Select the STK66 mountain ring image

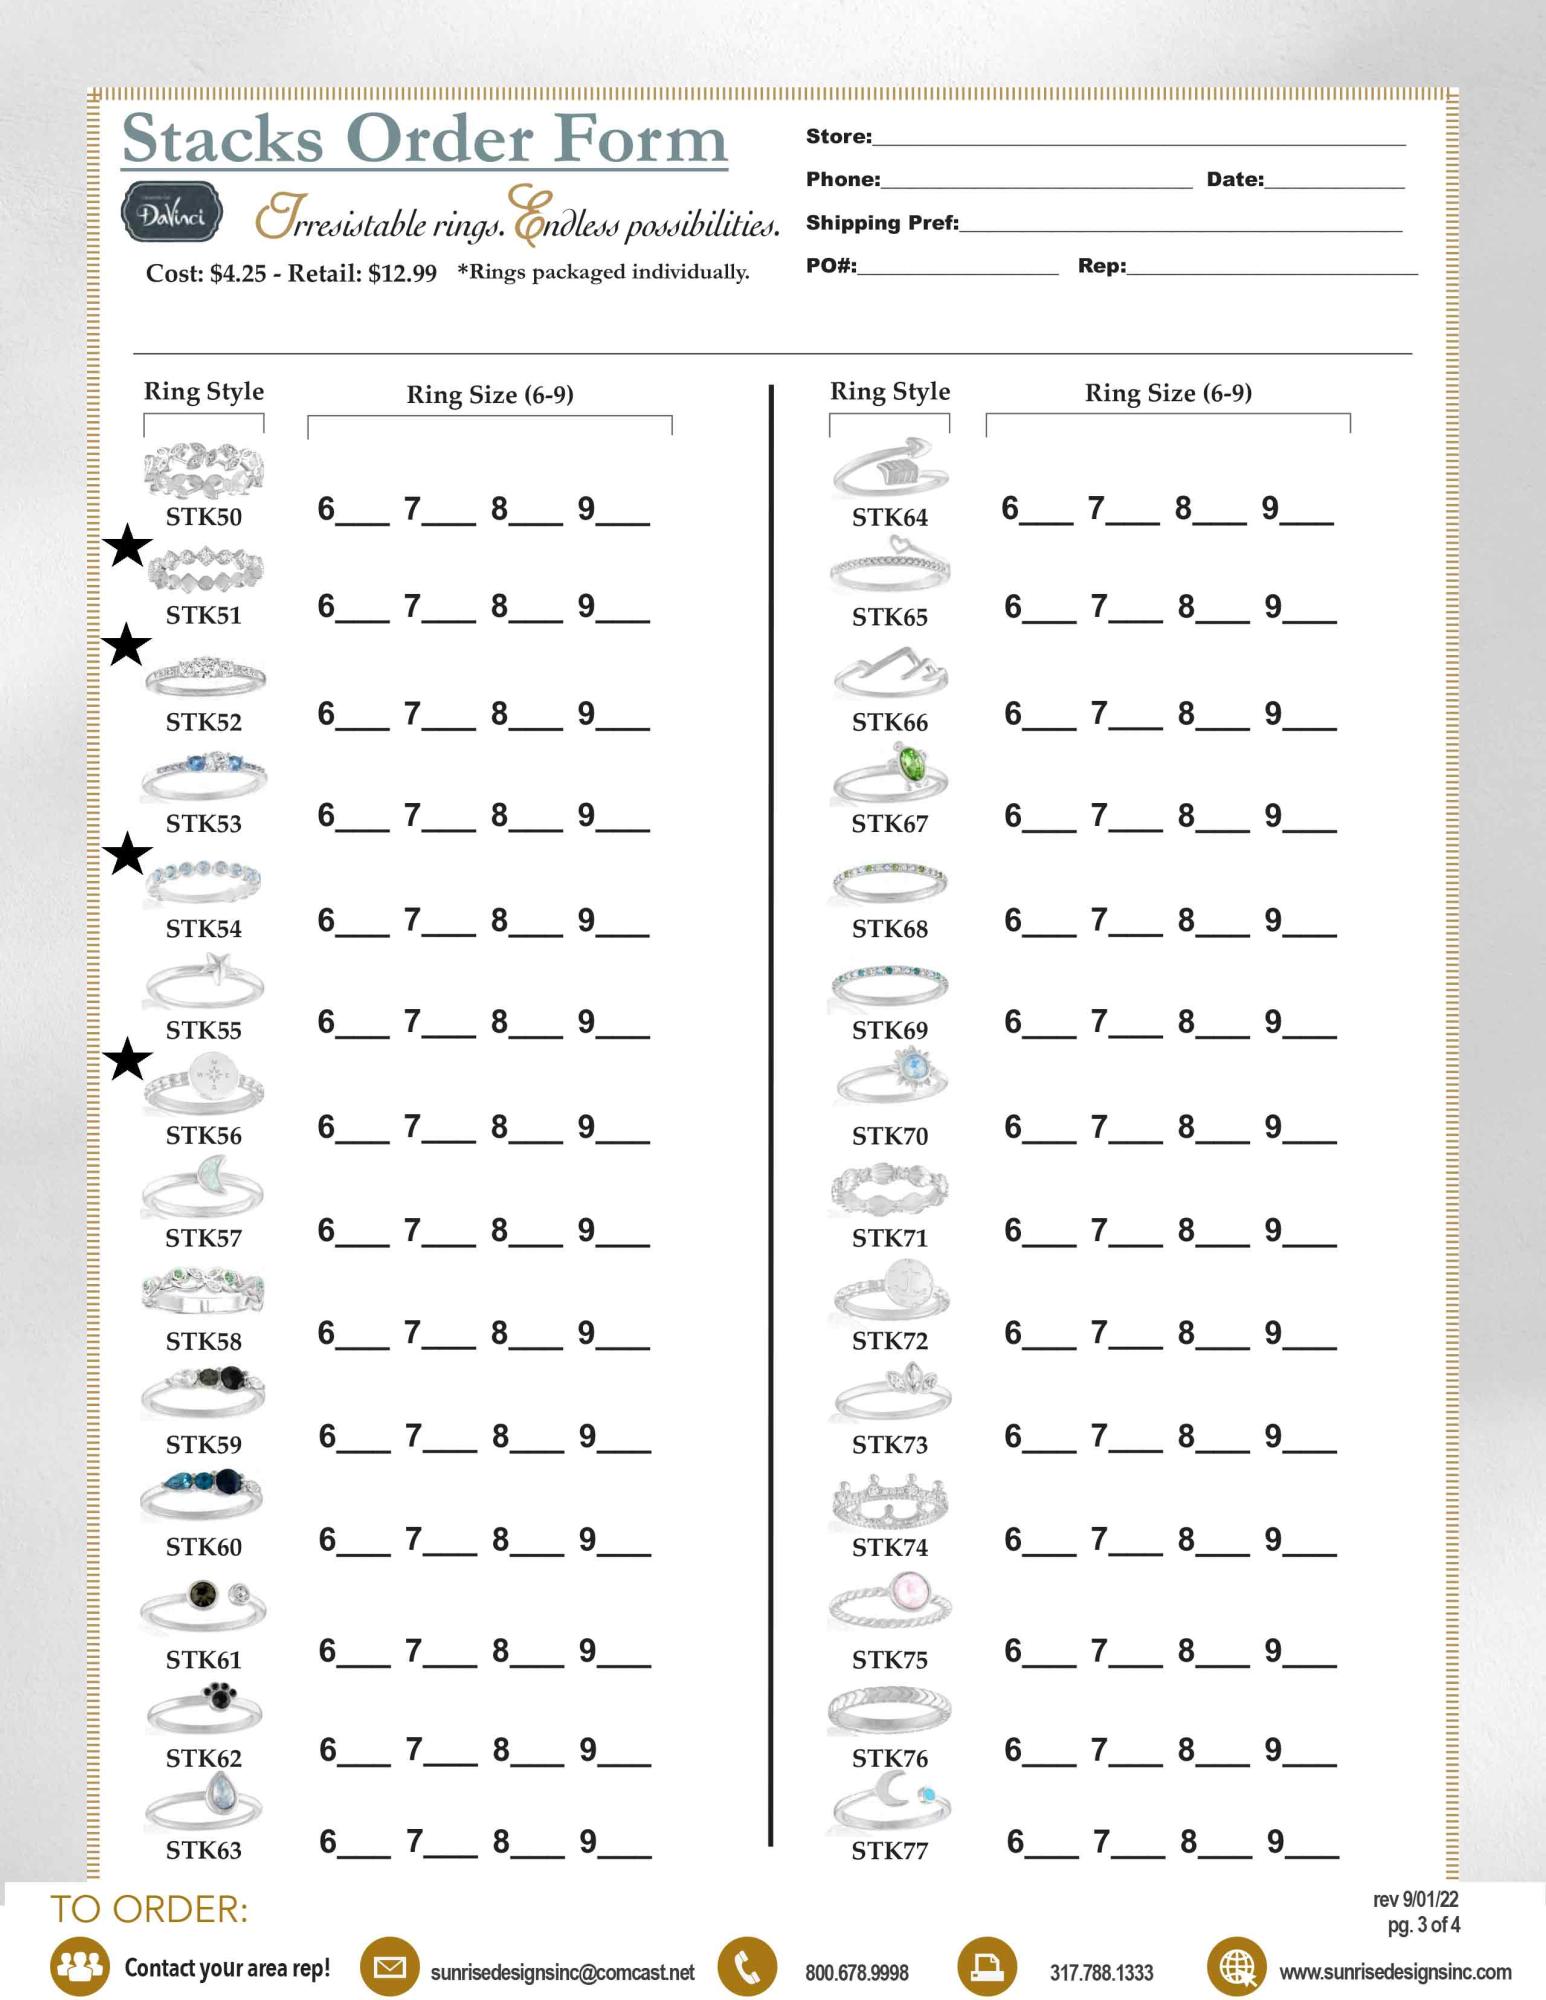(x=890, y=673)
